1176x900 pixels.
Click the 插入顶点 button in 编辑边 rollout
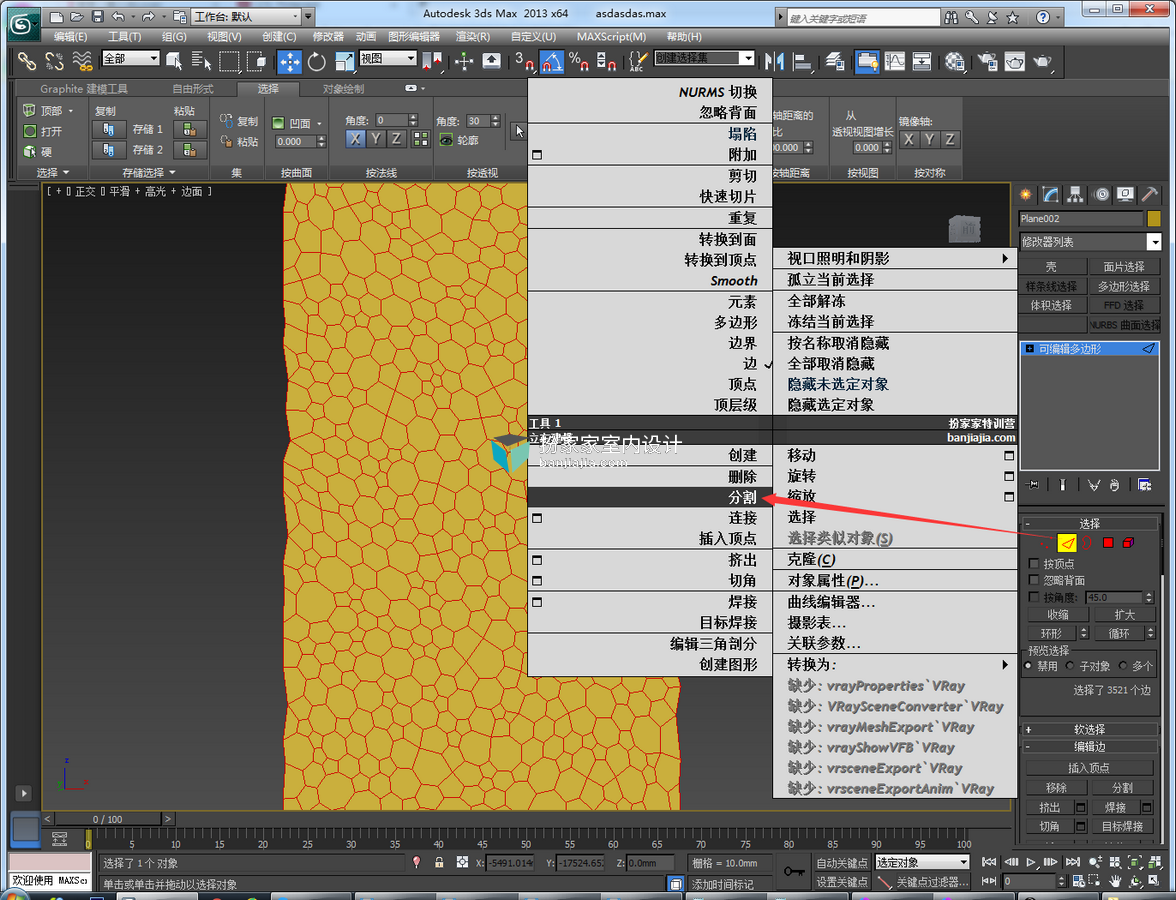(1089, 767)
